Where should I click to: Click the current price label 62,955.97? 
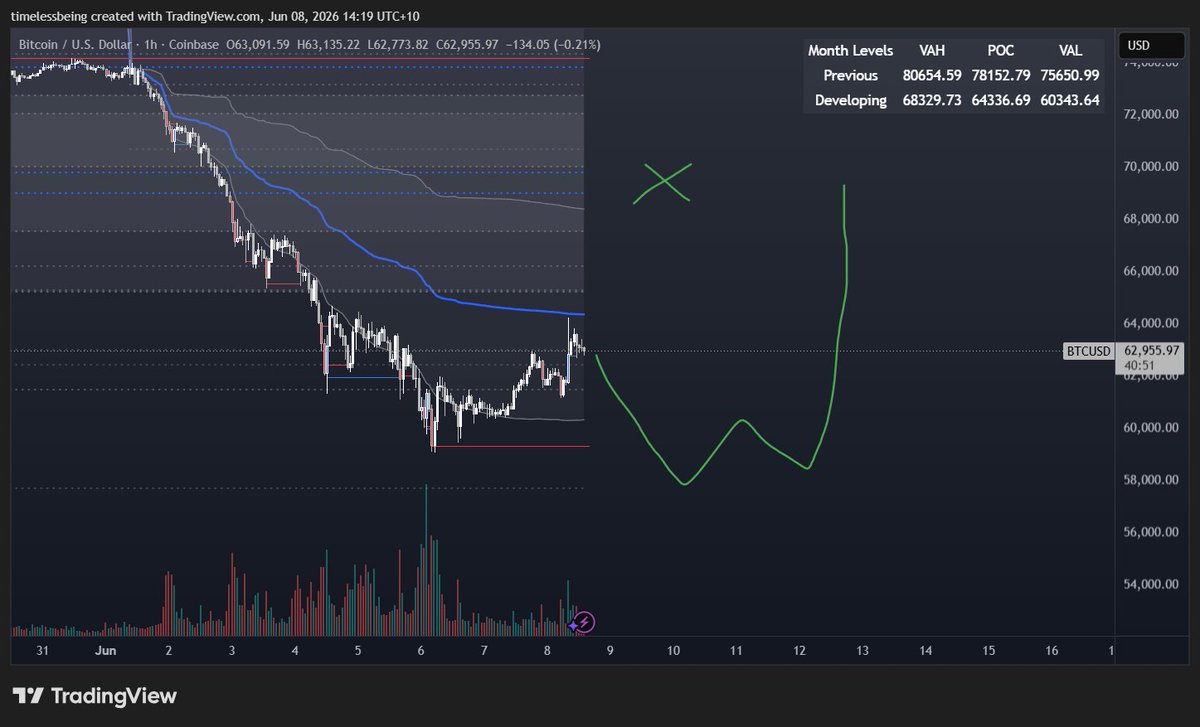pos(1153,351)
